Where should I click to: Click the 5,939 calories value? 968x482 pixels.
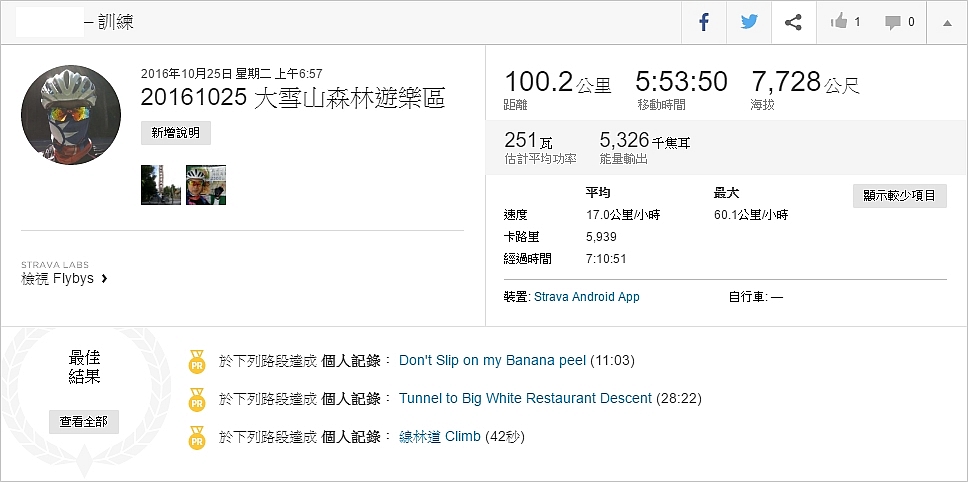[601, 237]
